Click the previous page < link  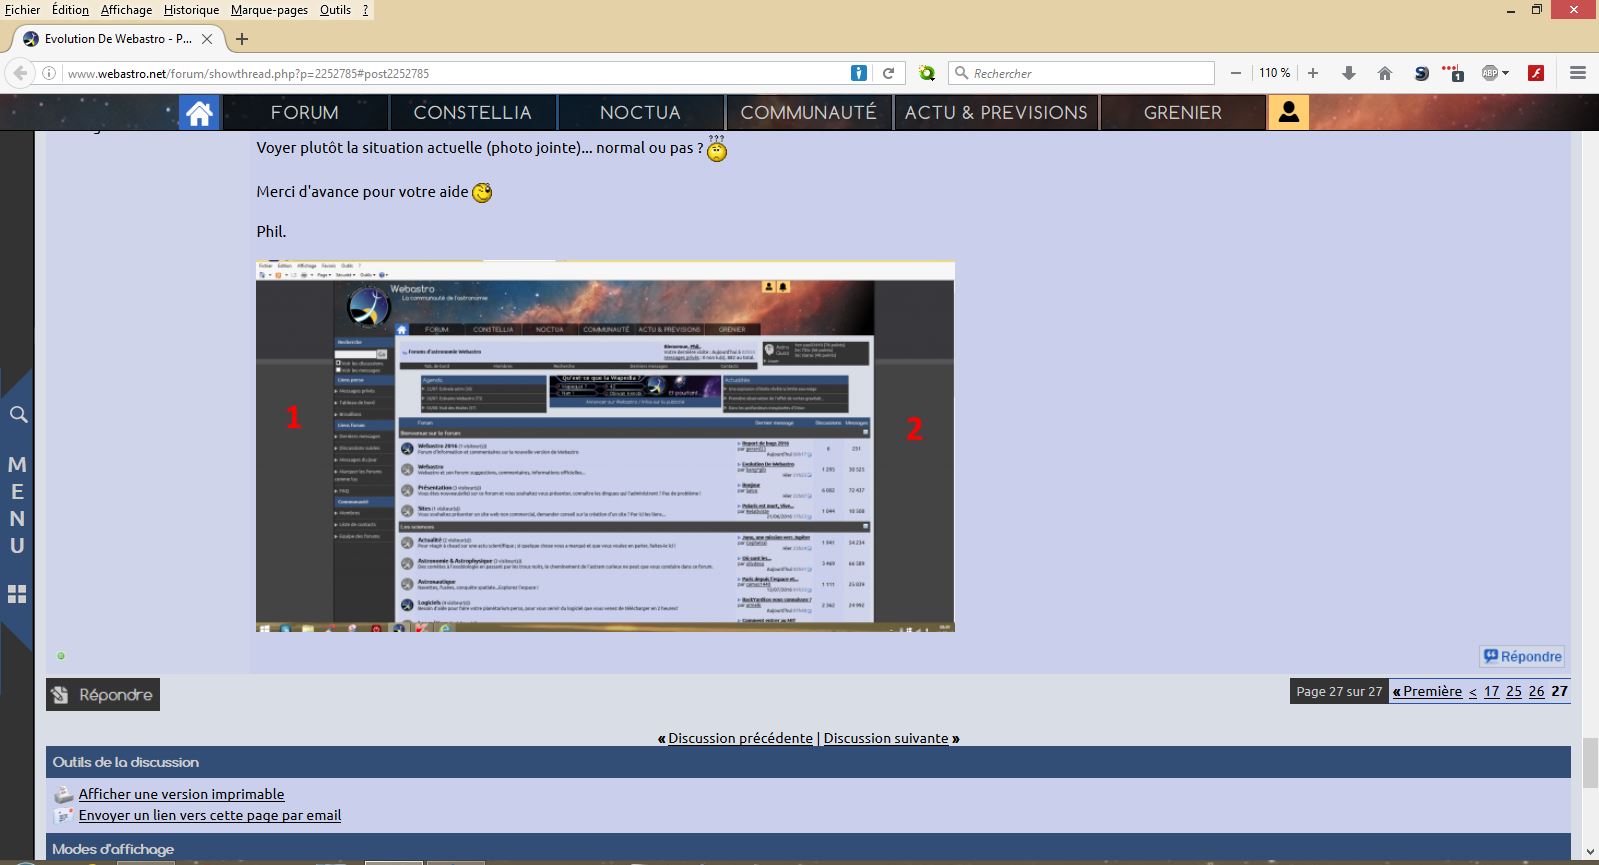(x=1473, y=691)
